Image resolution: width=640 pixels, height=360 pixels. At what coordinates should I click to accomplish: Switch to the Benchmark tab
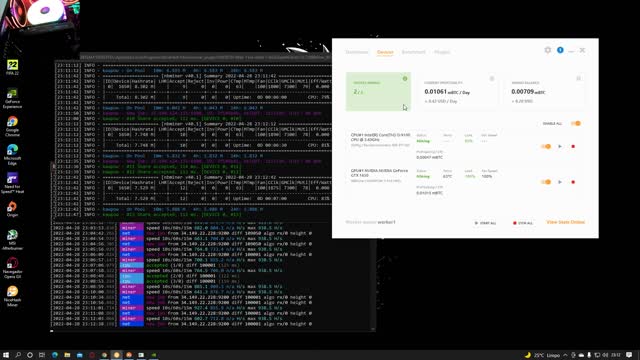click(413, 52)
